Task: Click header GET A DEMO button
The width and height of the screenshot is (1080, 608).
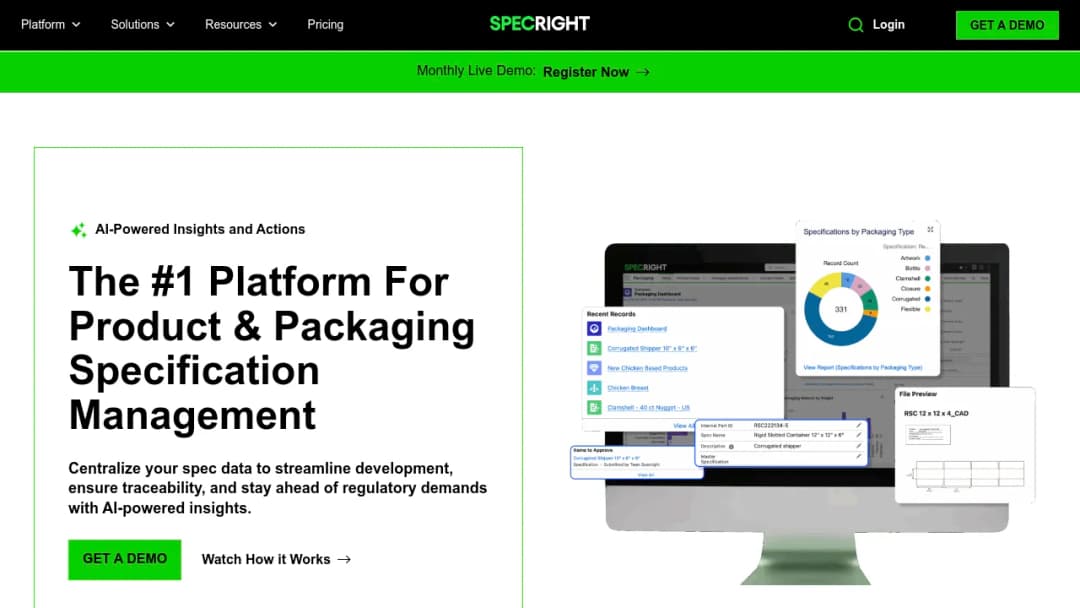Action: (x=1007, y=25)
